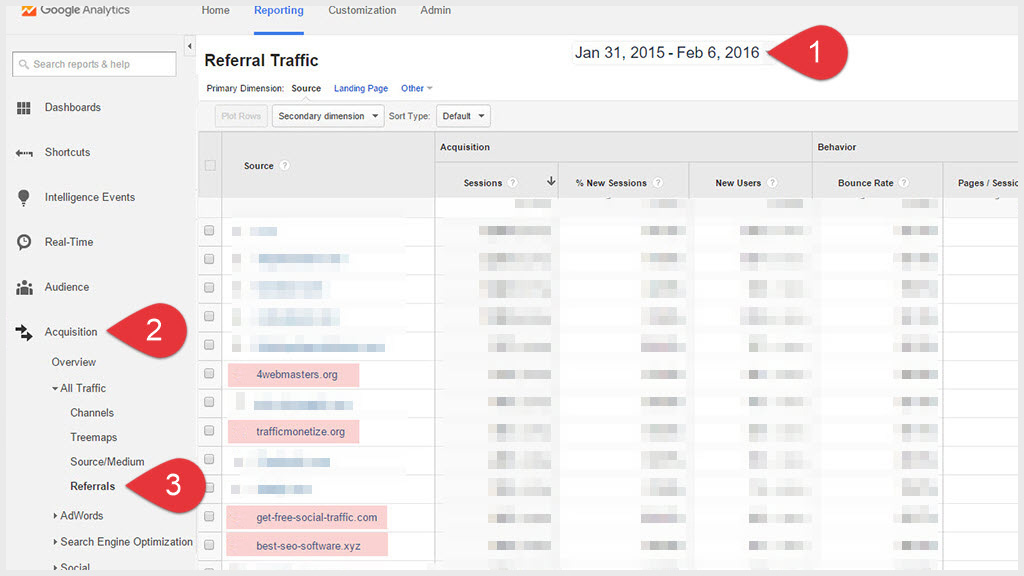The image size is (1024, 576).
Task: Sort by the Sessions column header
Action: tap(483, 183)
